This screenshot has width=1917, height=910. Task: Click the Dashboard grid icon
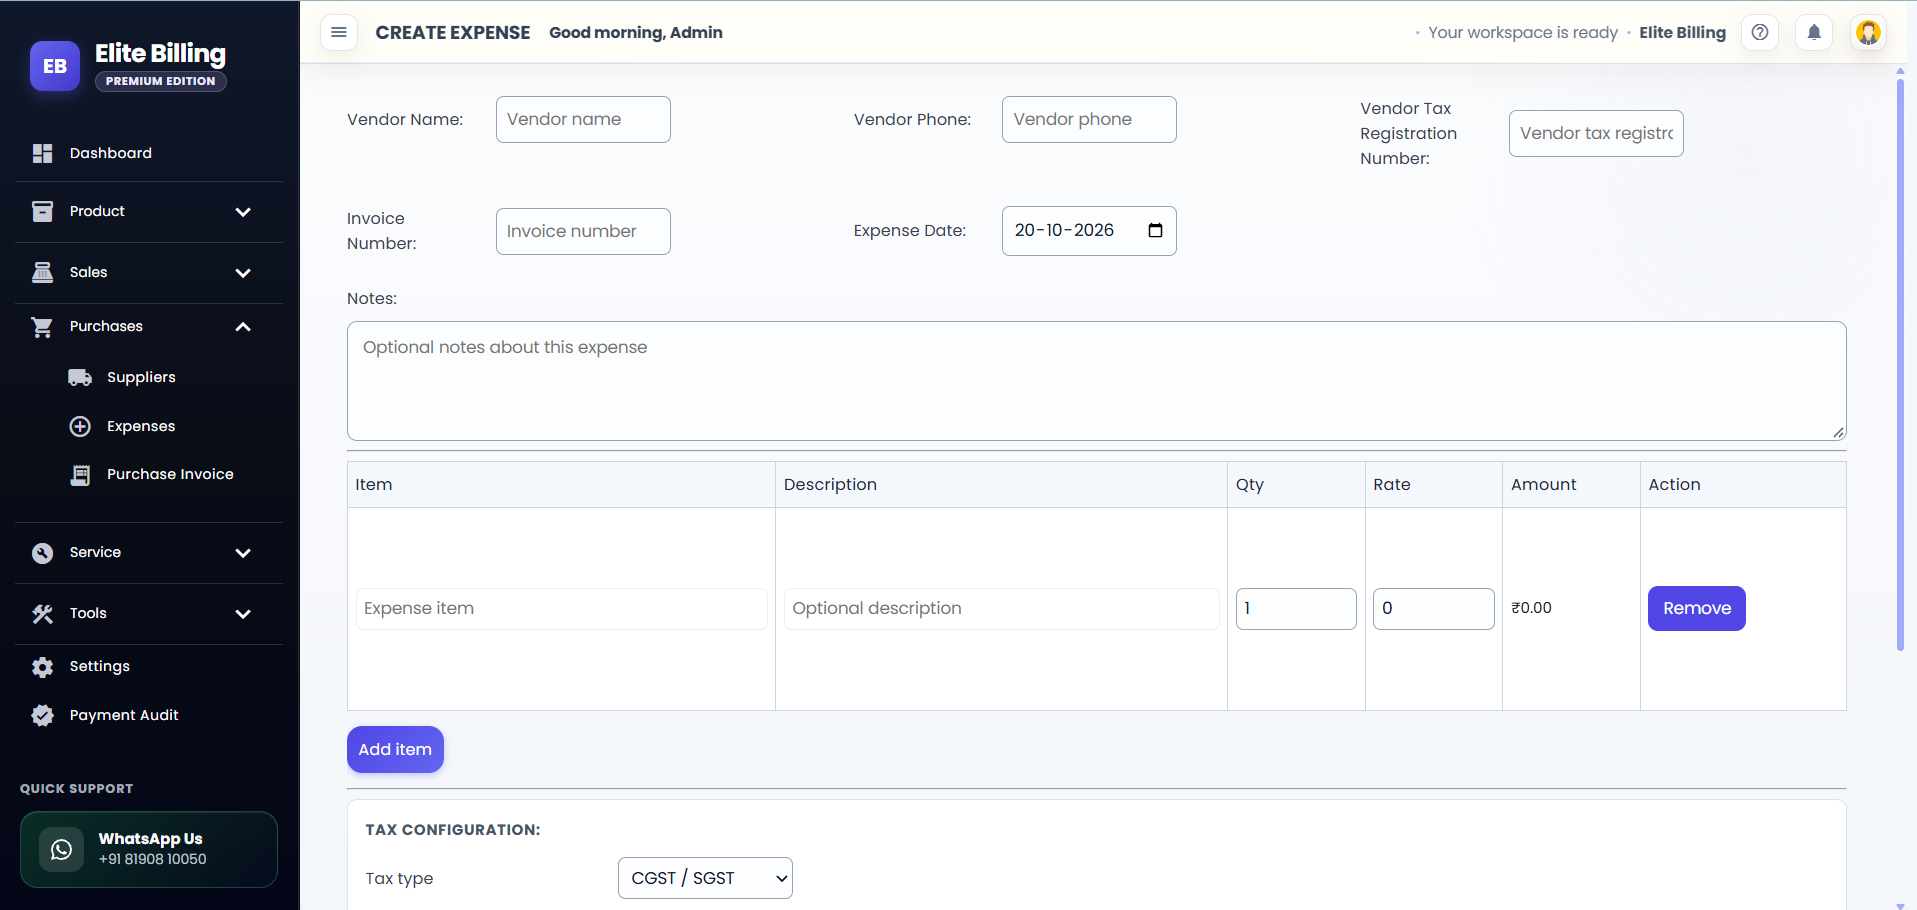tap(42, 153)
